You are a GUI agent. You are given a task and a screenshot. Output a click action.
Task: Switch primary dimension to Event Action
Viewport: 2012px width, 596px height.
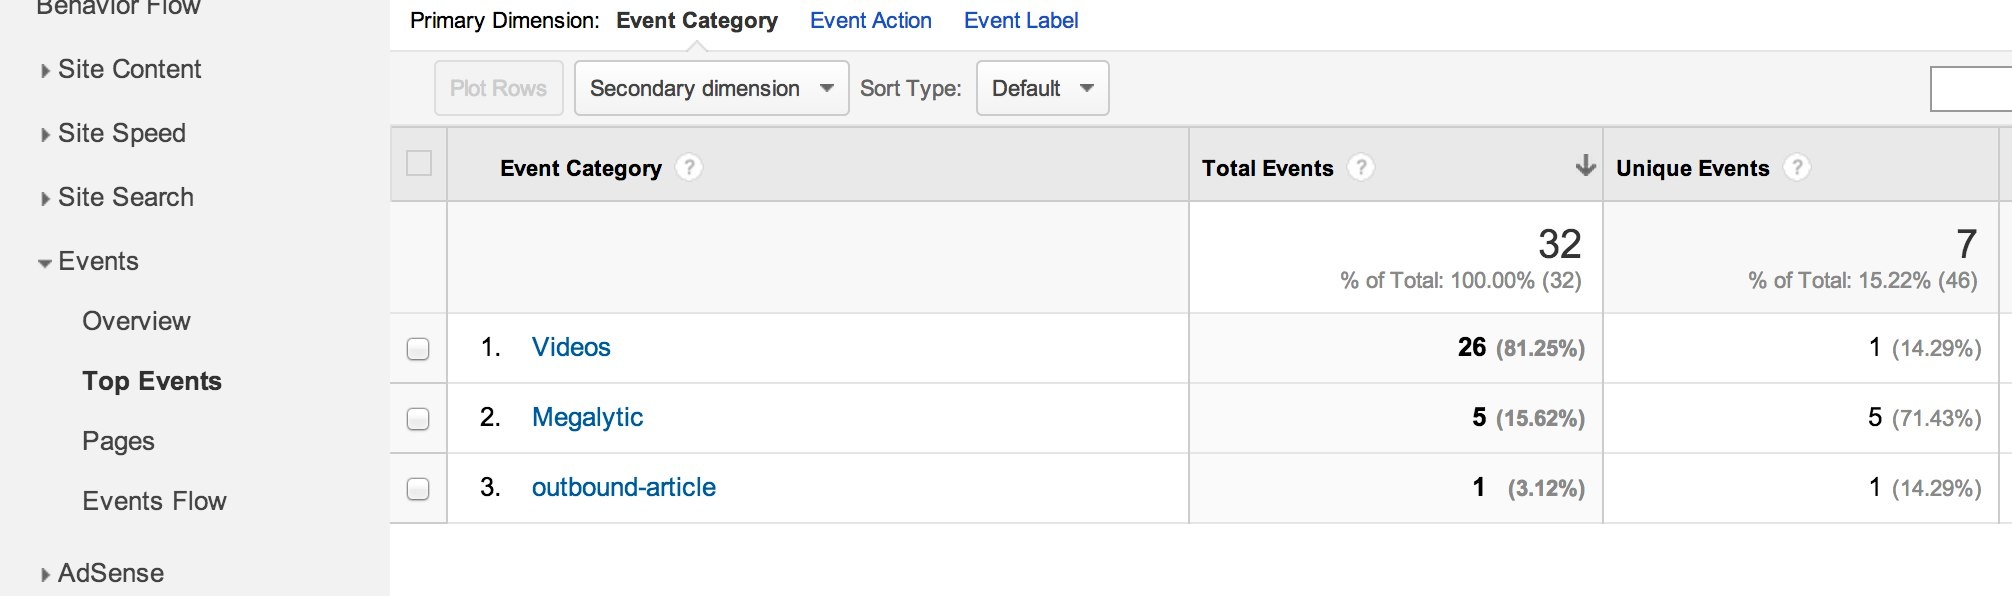[x=870, y=20]
